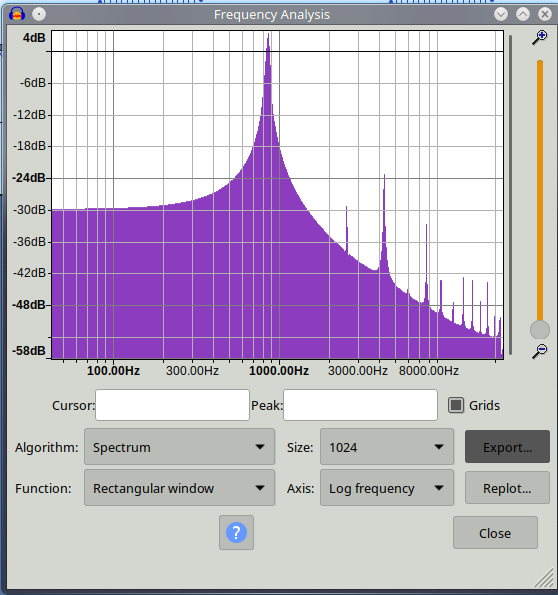Click the Audacity headphones icon in title bar
The image size is (558, 595).
[17, 14]
